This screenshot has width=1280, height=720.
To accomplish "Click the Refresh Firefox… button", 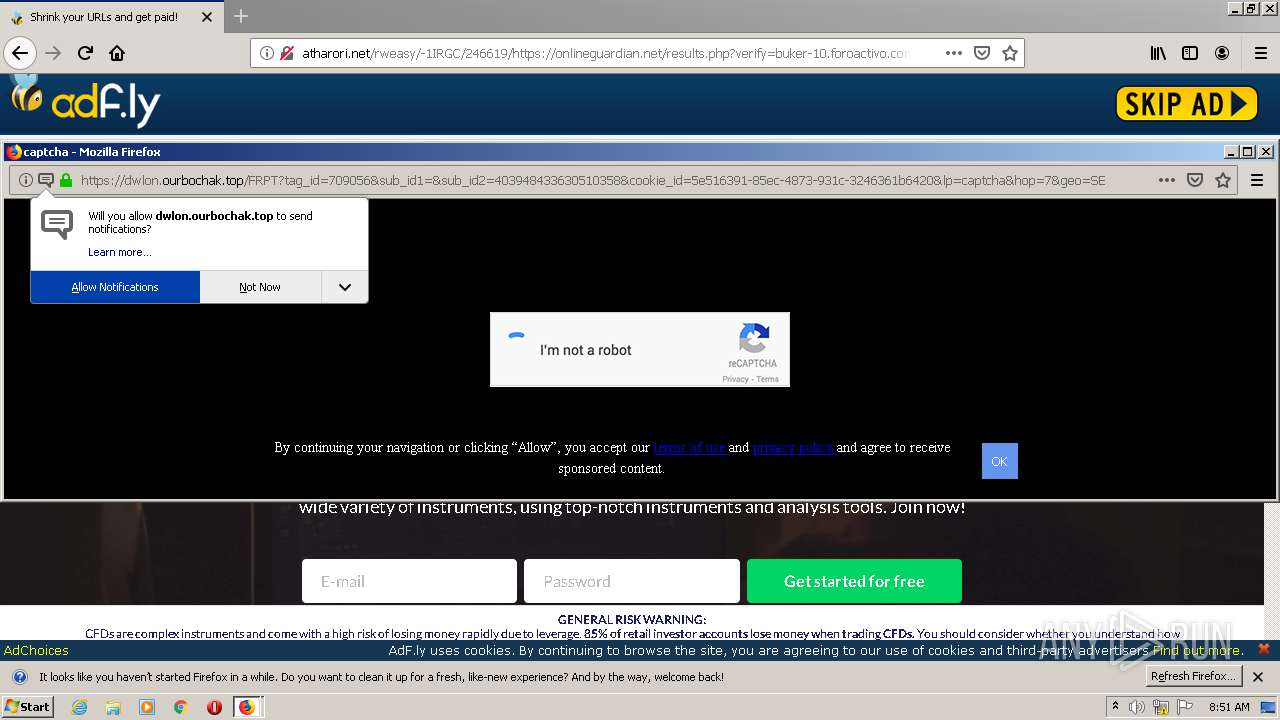I will [1194, 677].
